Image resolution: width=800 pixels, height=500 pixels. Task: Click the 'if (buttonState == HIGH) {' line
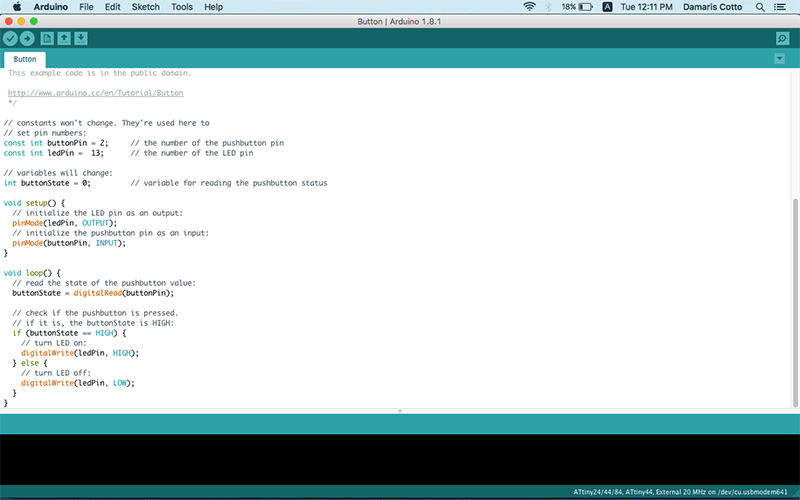69,333
